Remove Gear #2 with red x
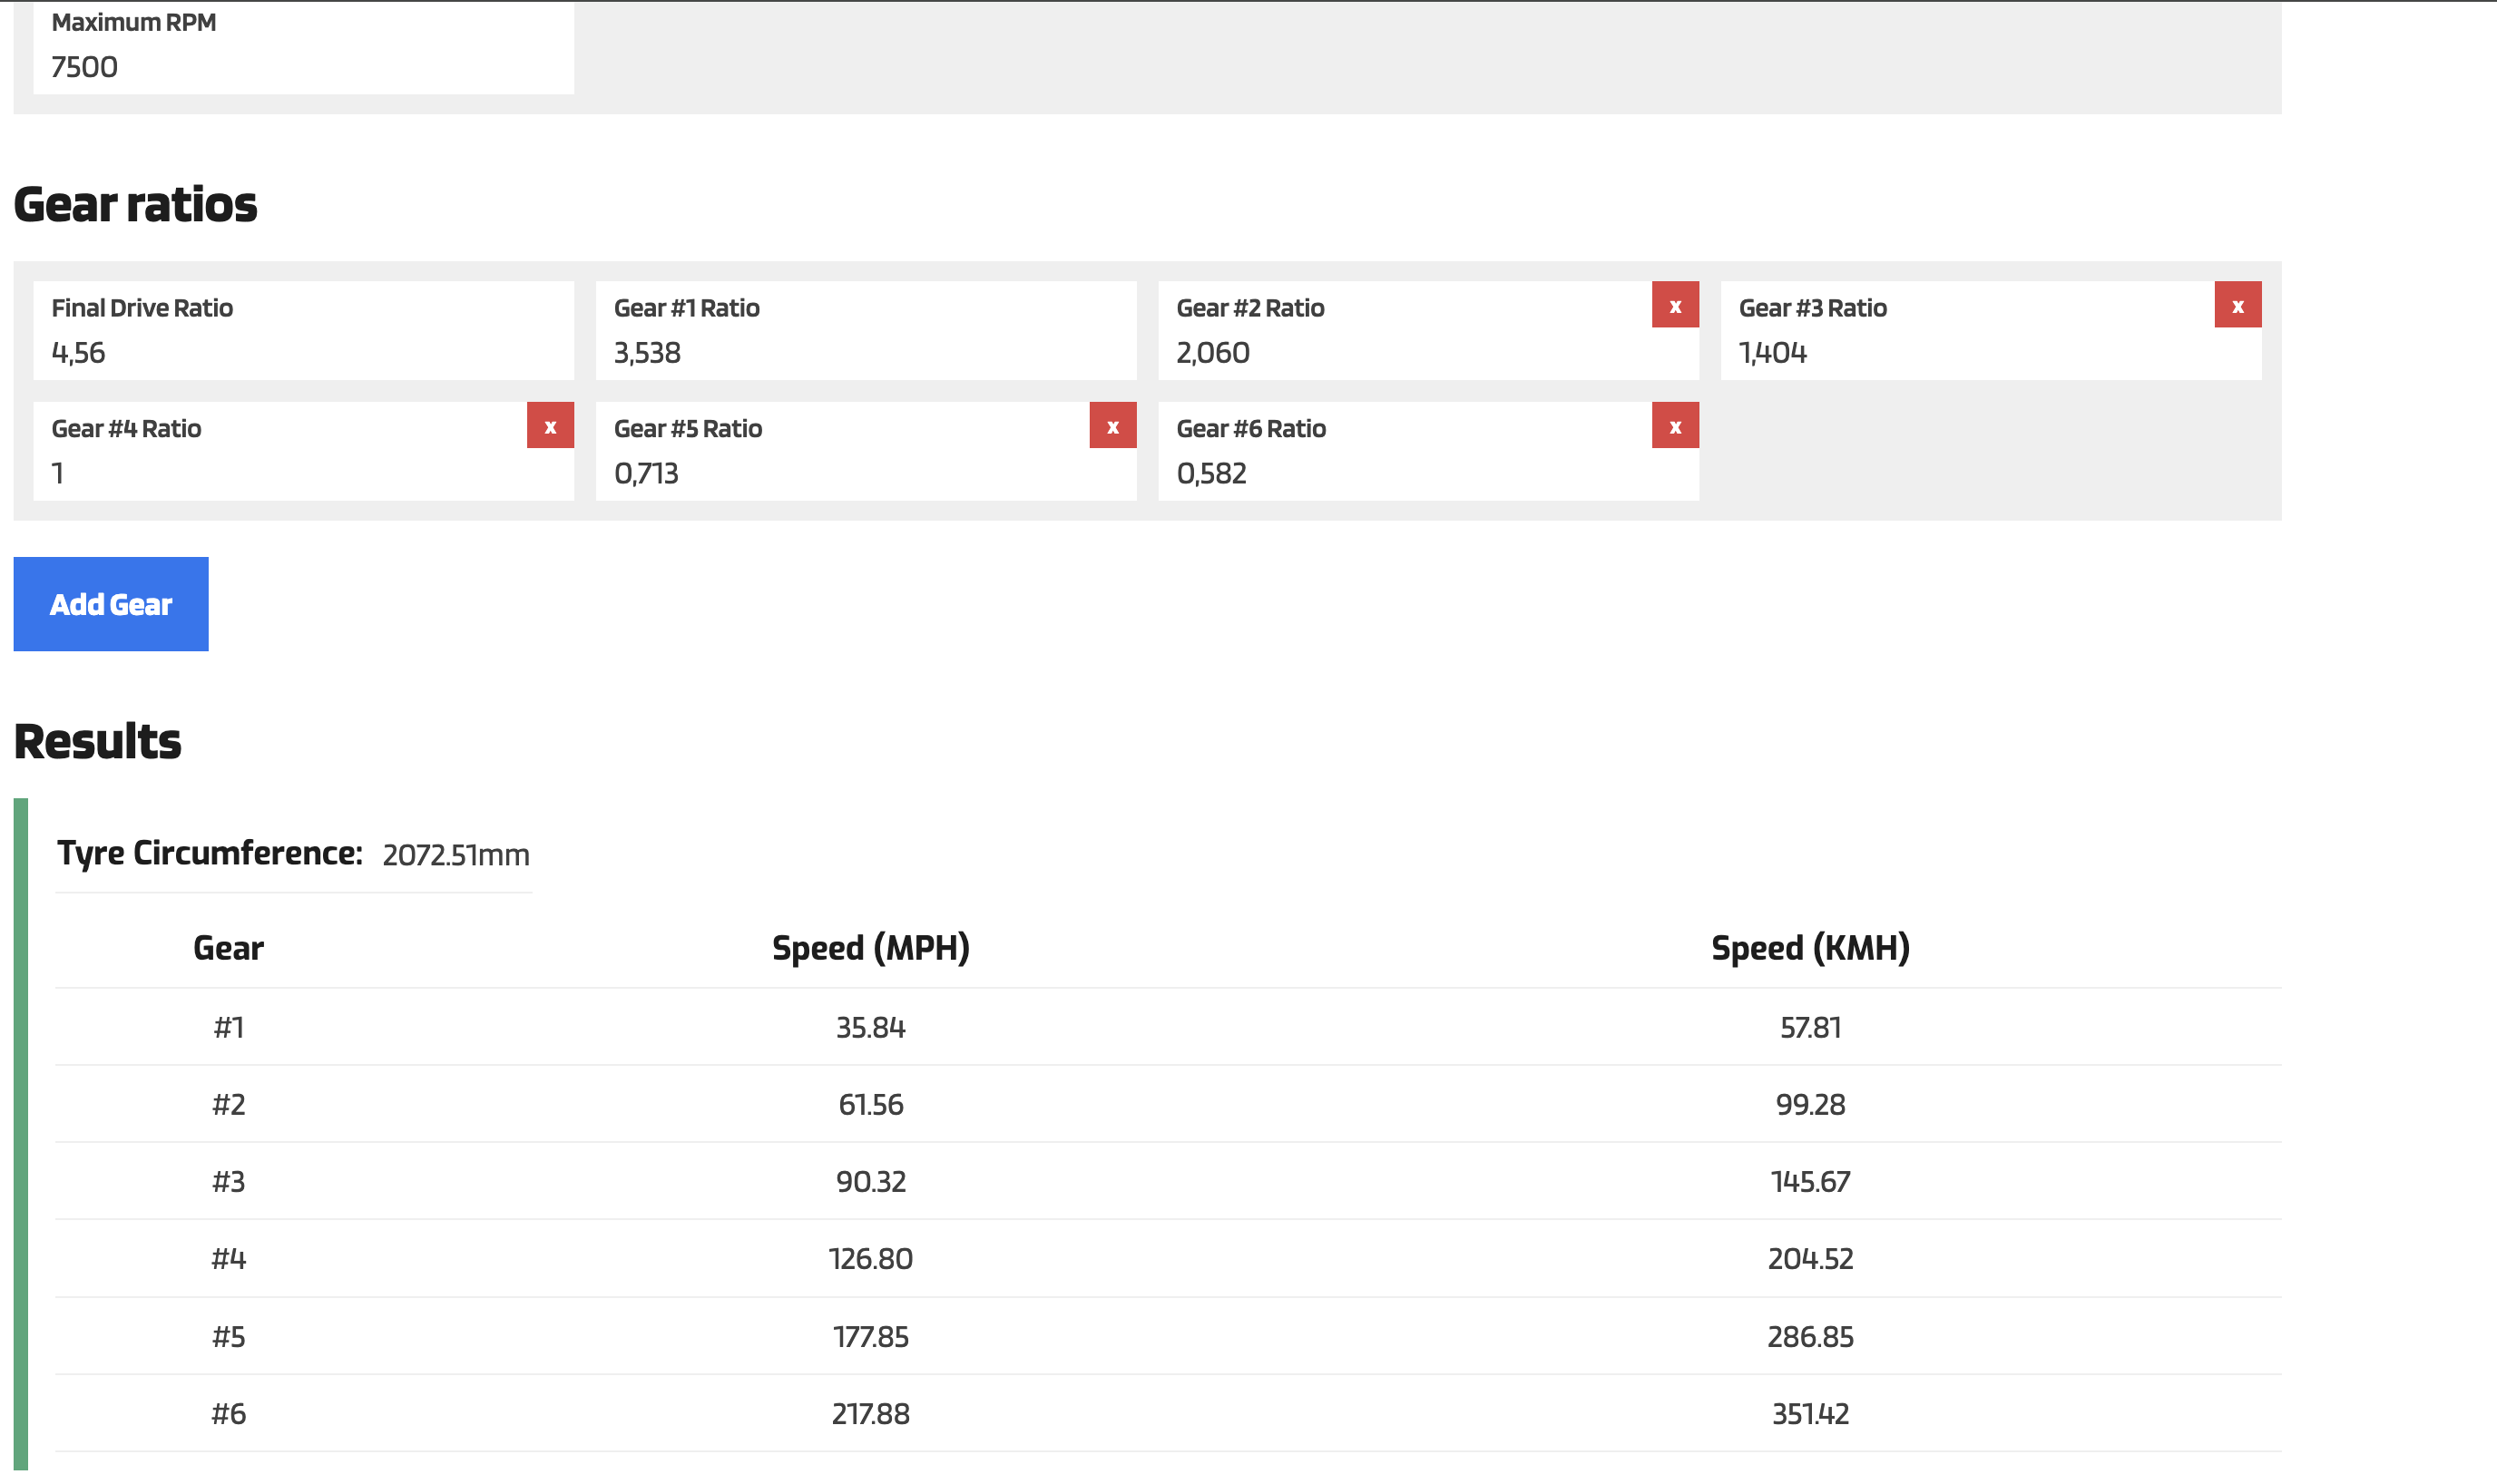 (1674, 305)
